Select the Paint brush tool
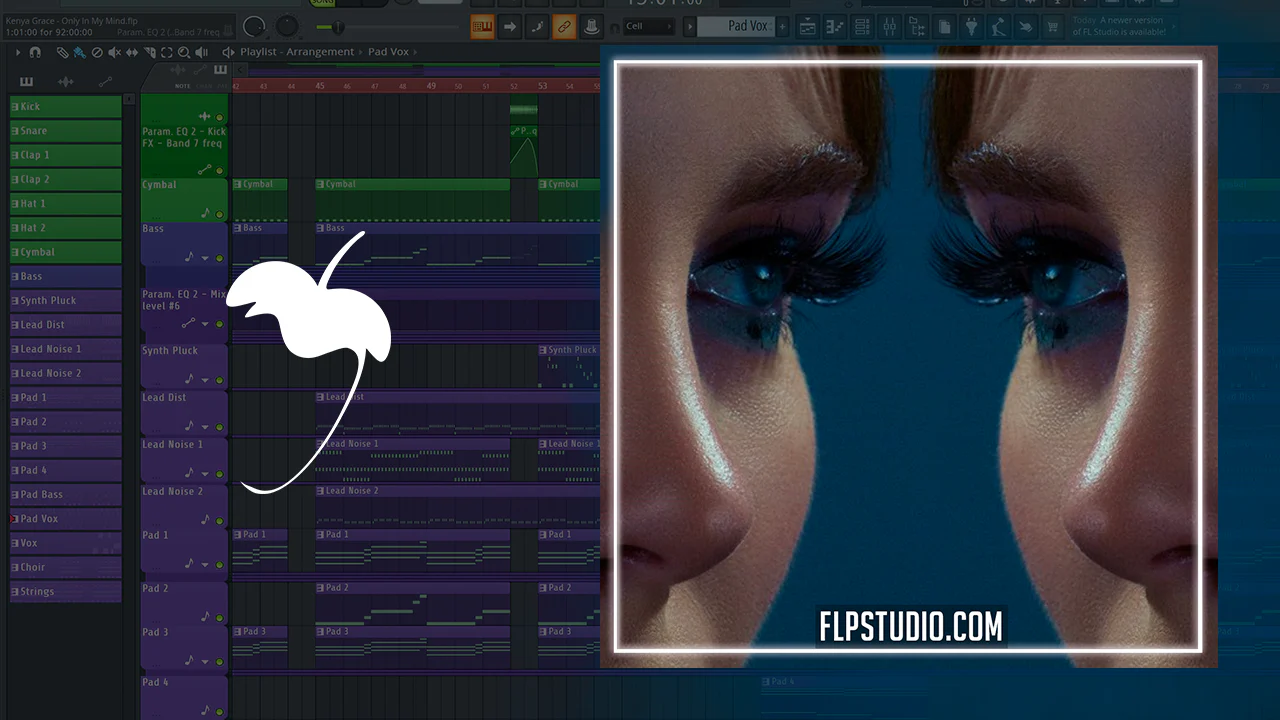This screenshot has height=720, width=1280. (79, 52)
